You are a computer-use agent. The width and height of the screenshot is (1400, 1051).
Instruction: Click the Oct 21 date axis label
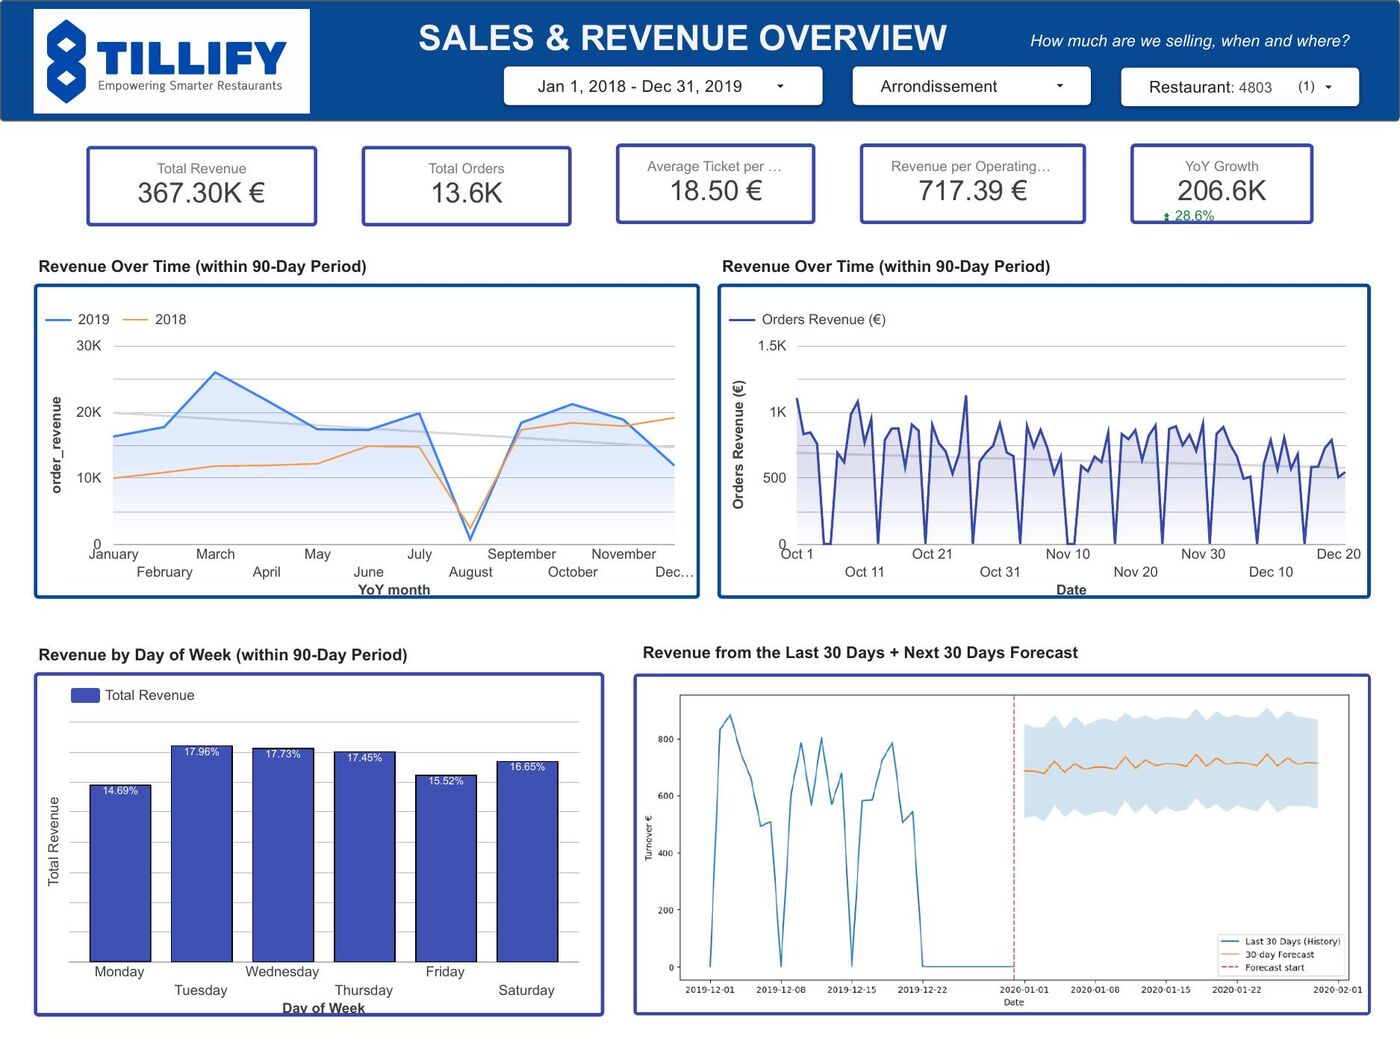coord(932,554)
